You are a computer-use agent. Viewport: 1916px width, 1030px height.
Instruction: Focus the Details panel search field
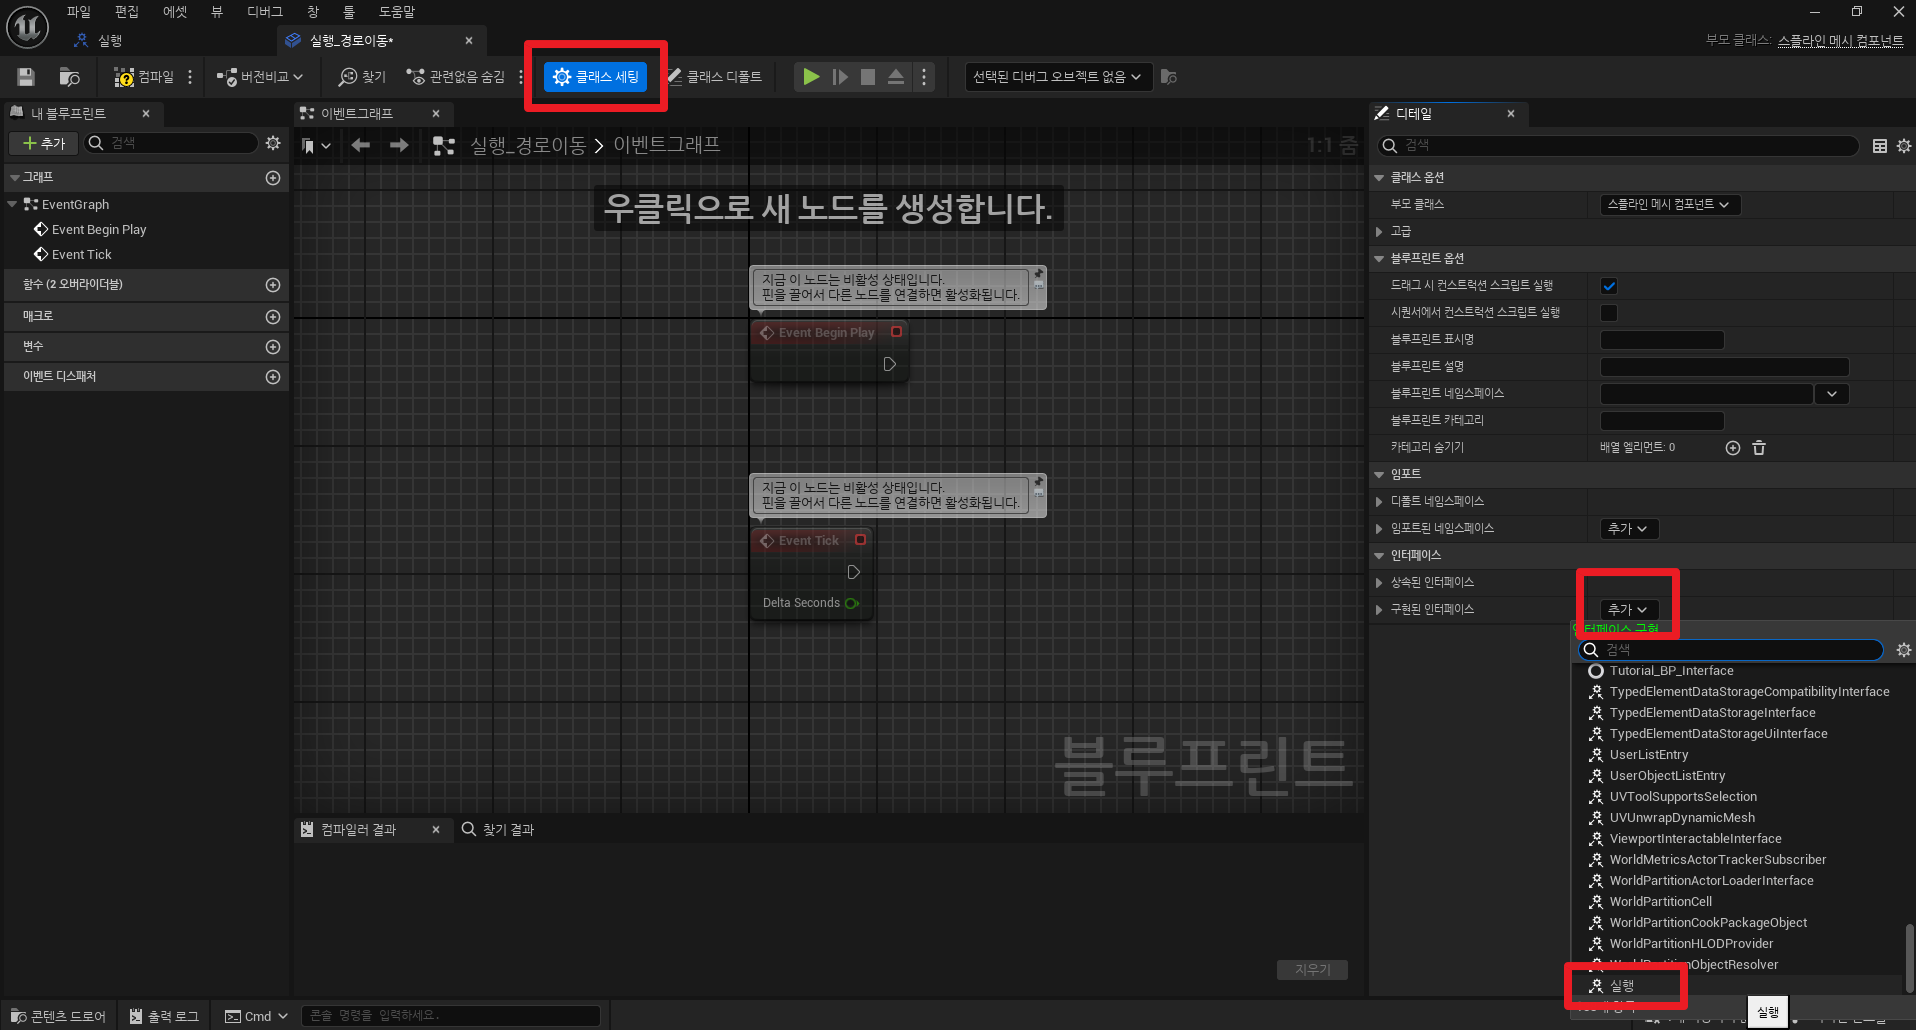[x=1618, y=145]
